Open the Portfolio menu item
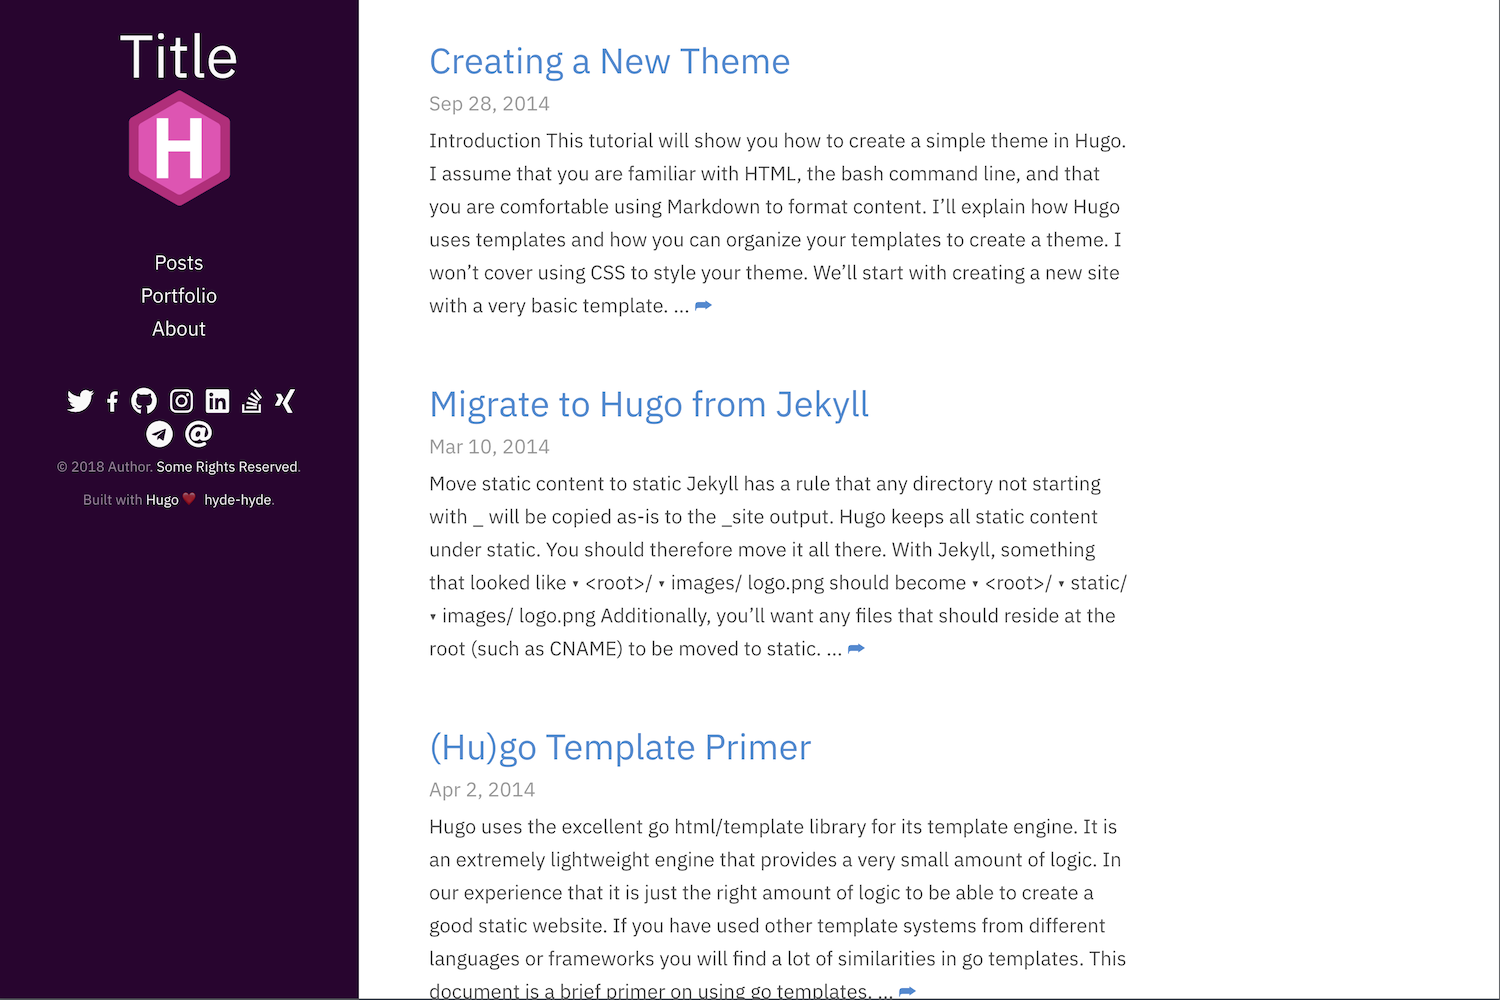The height and width of the screenshot is (1000, 1500). coord(179,296)
